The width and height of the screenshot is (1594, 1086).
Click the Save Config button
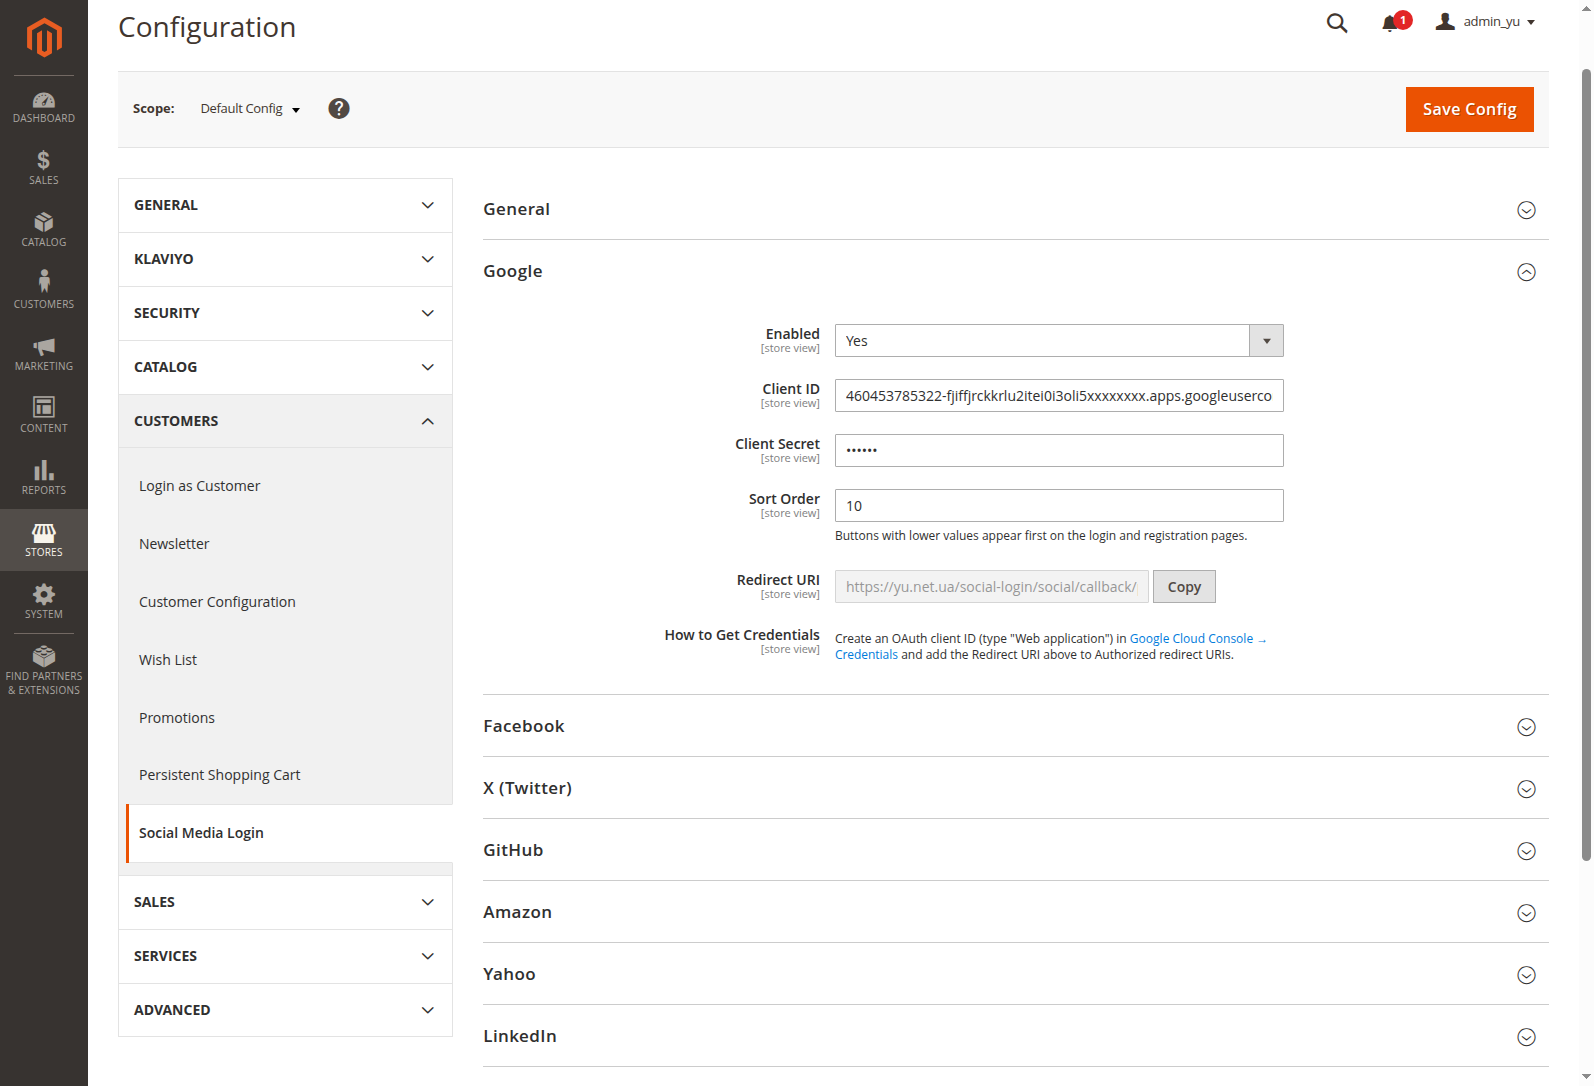pos(1469,109)
